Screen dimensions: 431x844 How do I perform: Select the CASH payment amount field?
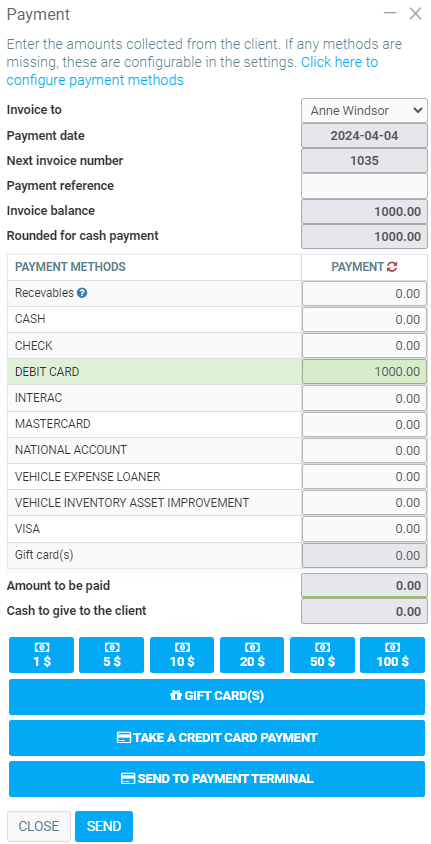[364, 320]
